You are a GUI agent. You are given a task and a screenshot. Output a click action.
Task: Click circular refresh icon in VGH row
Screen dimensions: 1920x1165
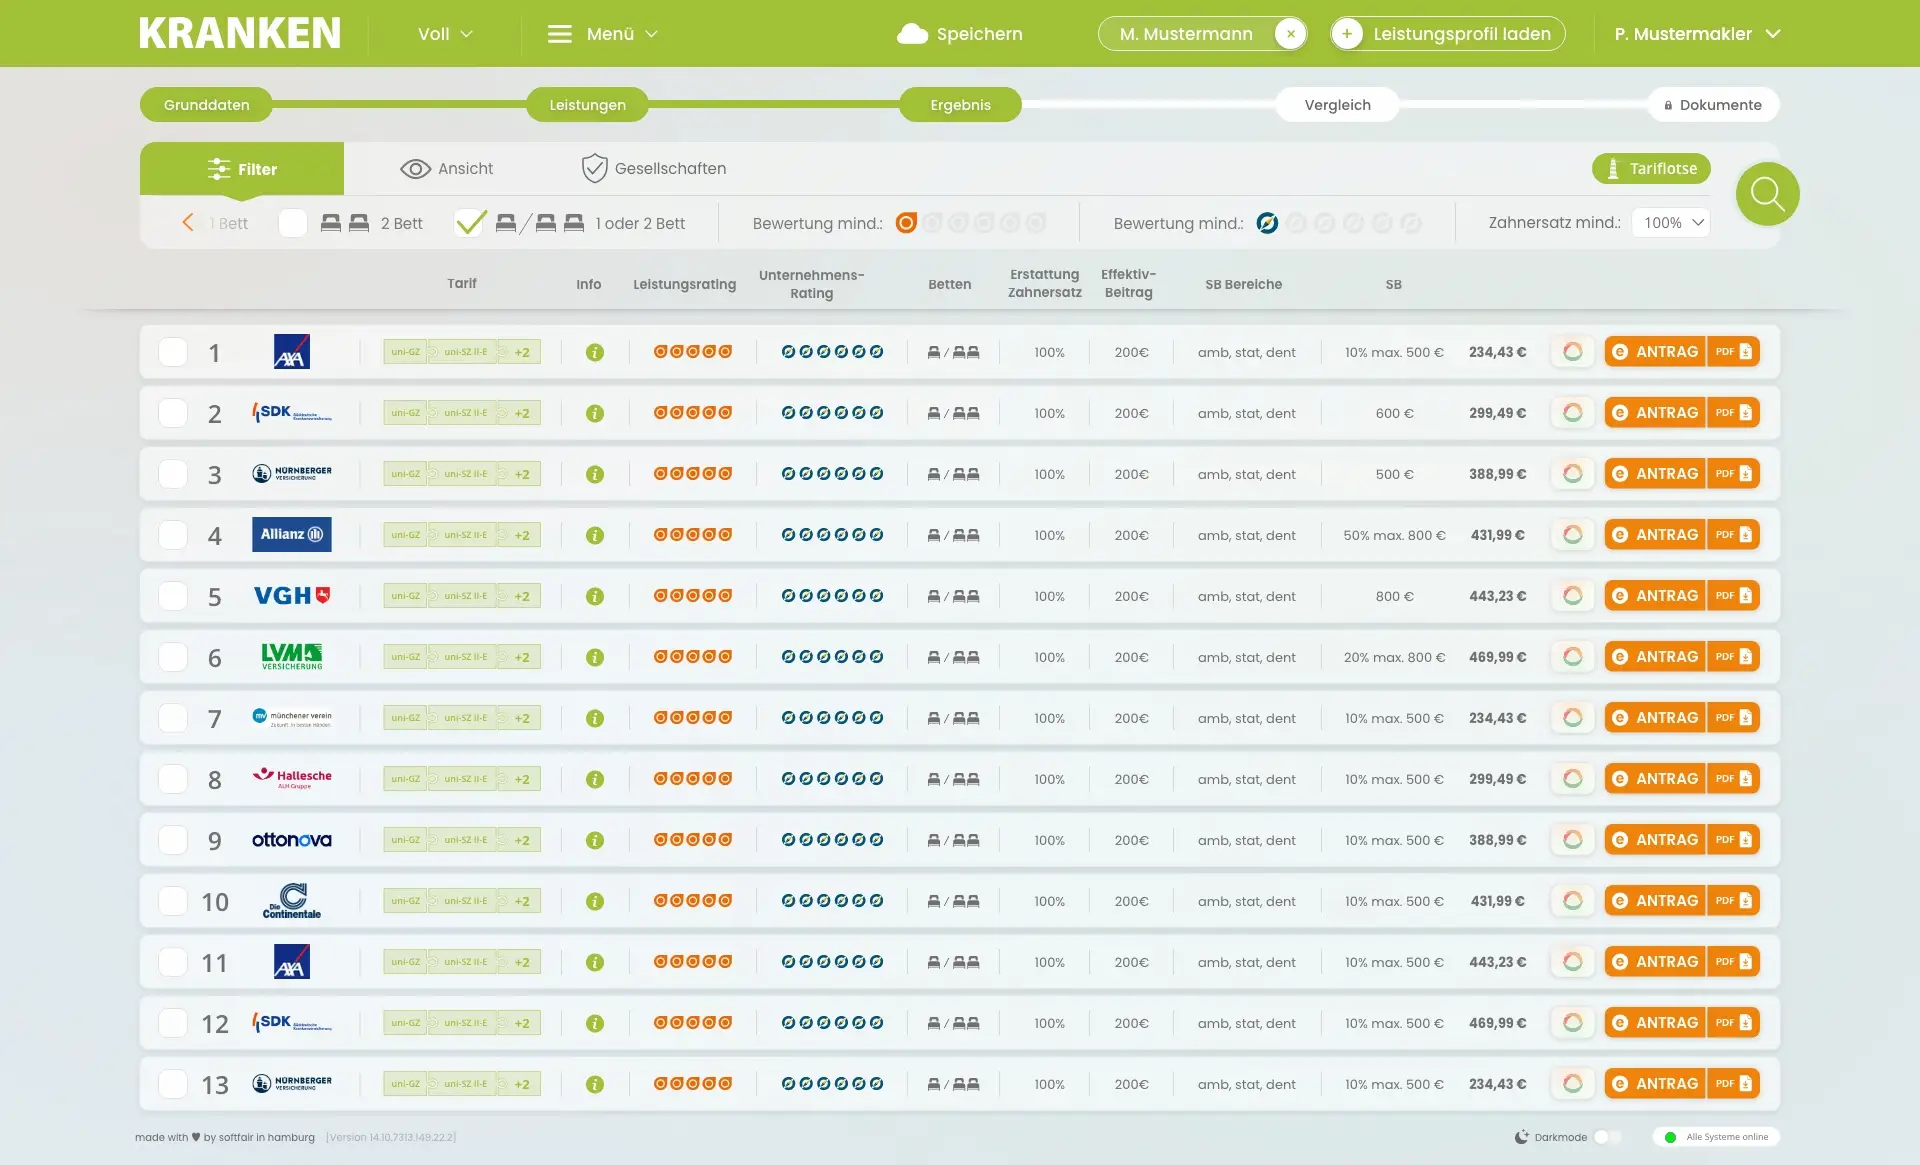1572,596
